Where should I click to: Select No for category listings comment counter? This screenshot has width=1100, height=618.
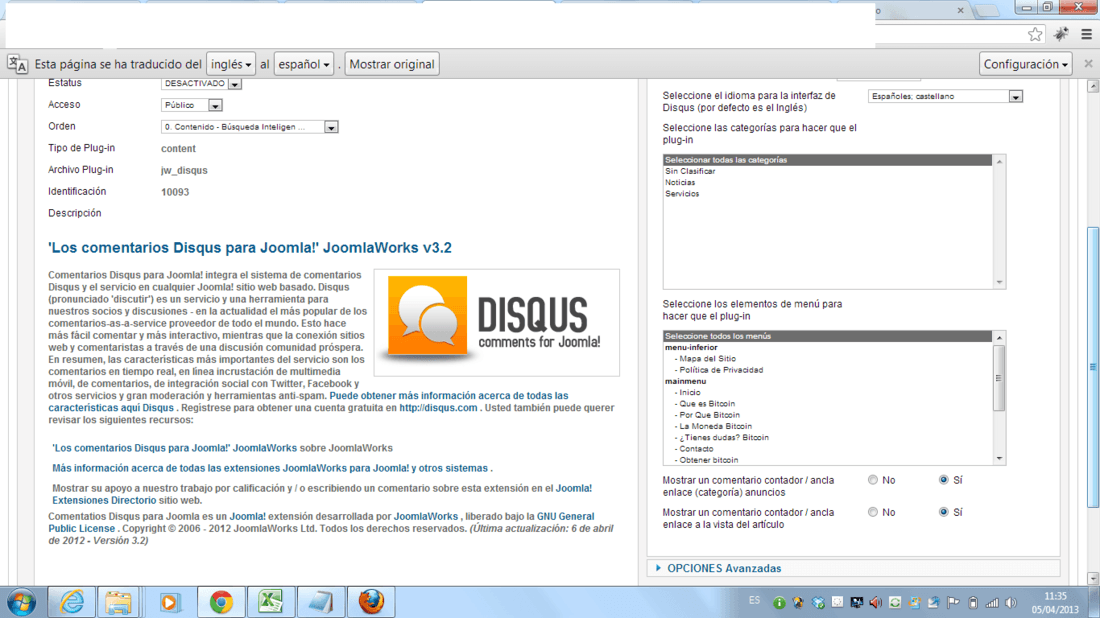click(x=873, y=480)
